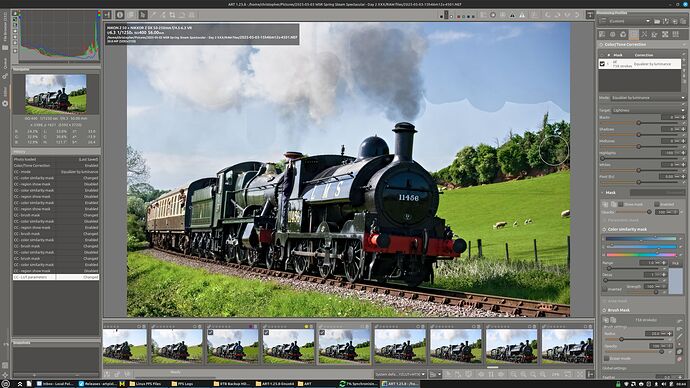This screenshot has width=690, height=388.
Task: Select the Crop tool in the toolbar
Action: (172, 15)
